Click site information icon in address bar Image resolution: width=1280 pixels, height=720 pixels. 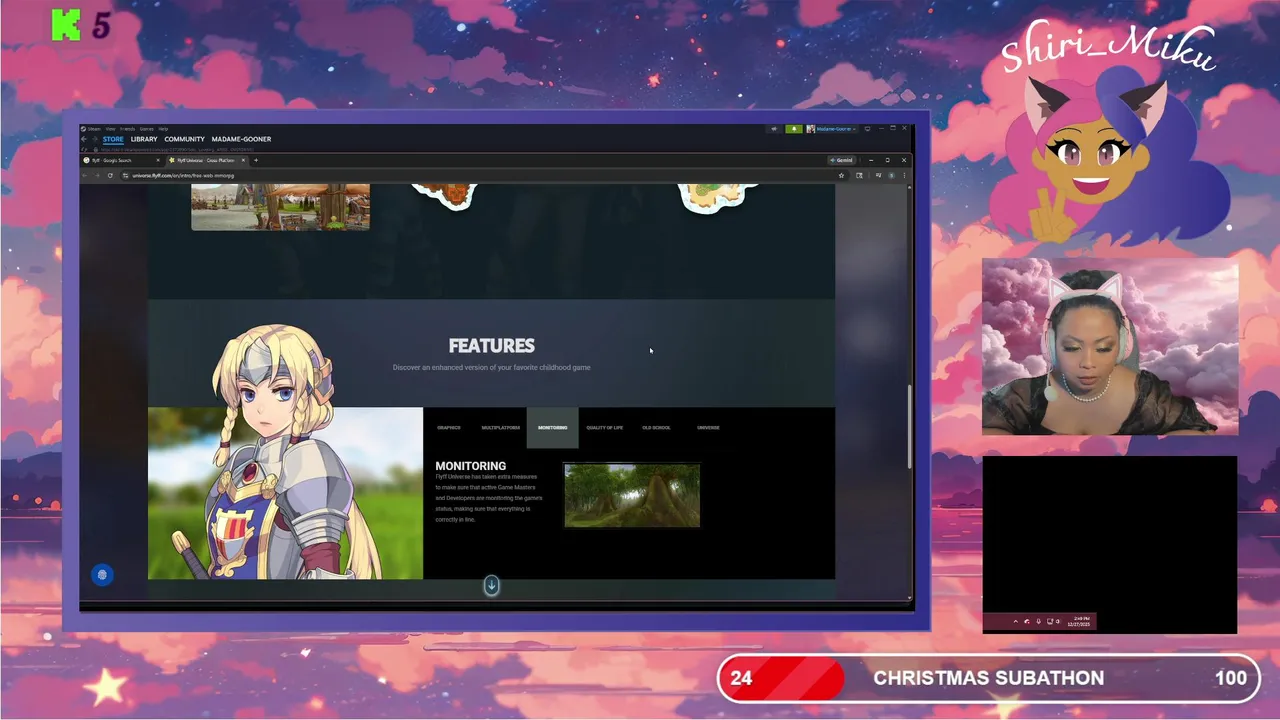pos(126,175)
